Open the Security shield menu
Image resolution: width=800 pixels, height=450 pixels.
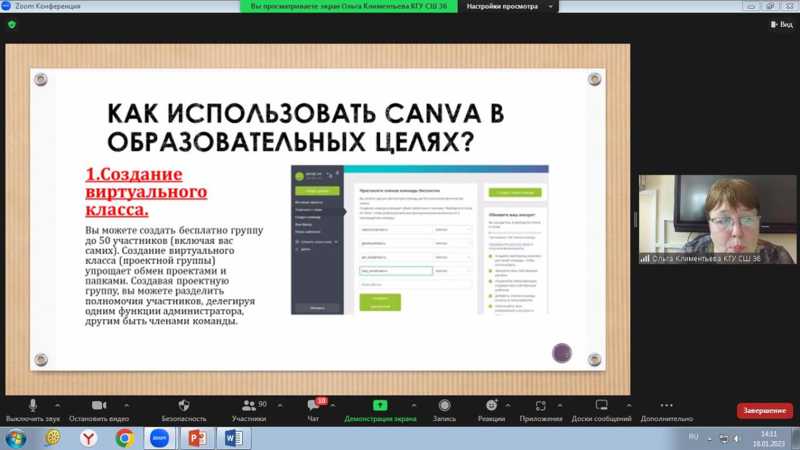pyautogui.click(x=184, y=410)
